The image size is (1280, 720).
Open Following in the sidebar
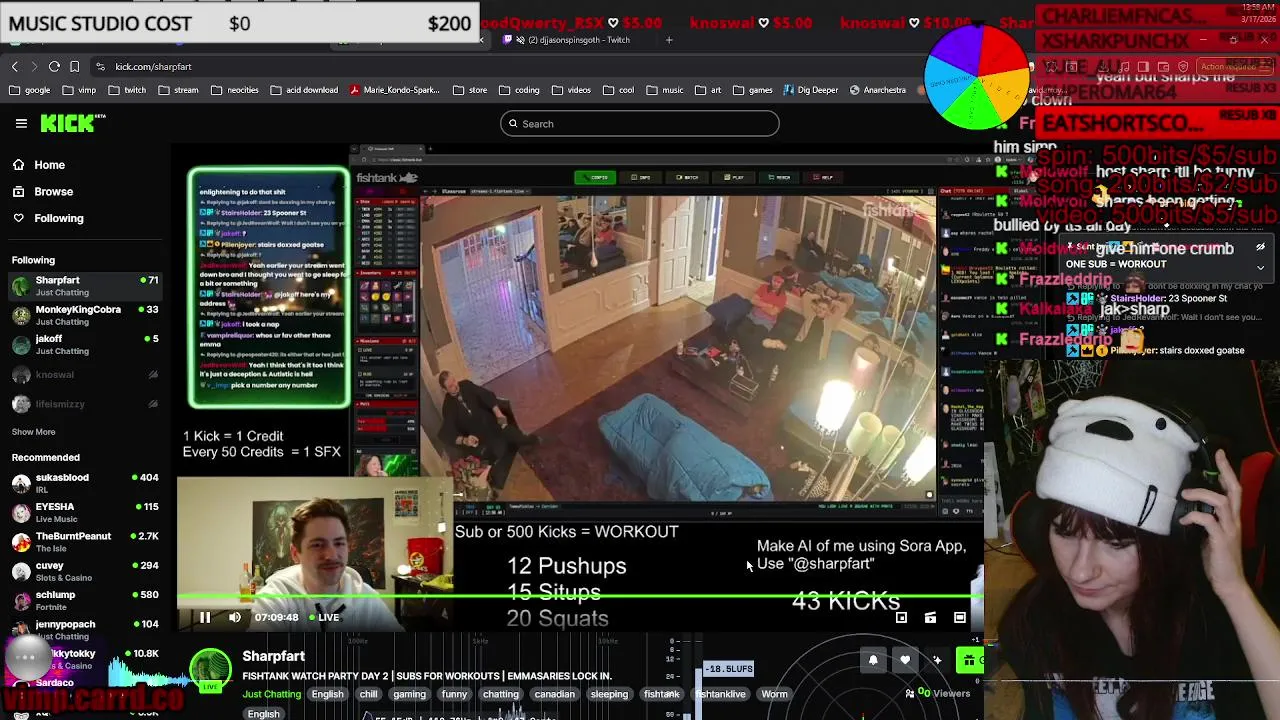coord(48,218)
